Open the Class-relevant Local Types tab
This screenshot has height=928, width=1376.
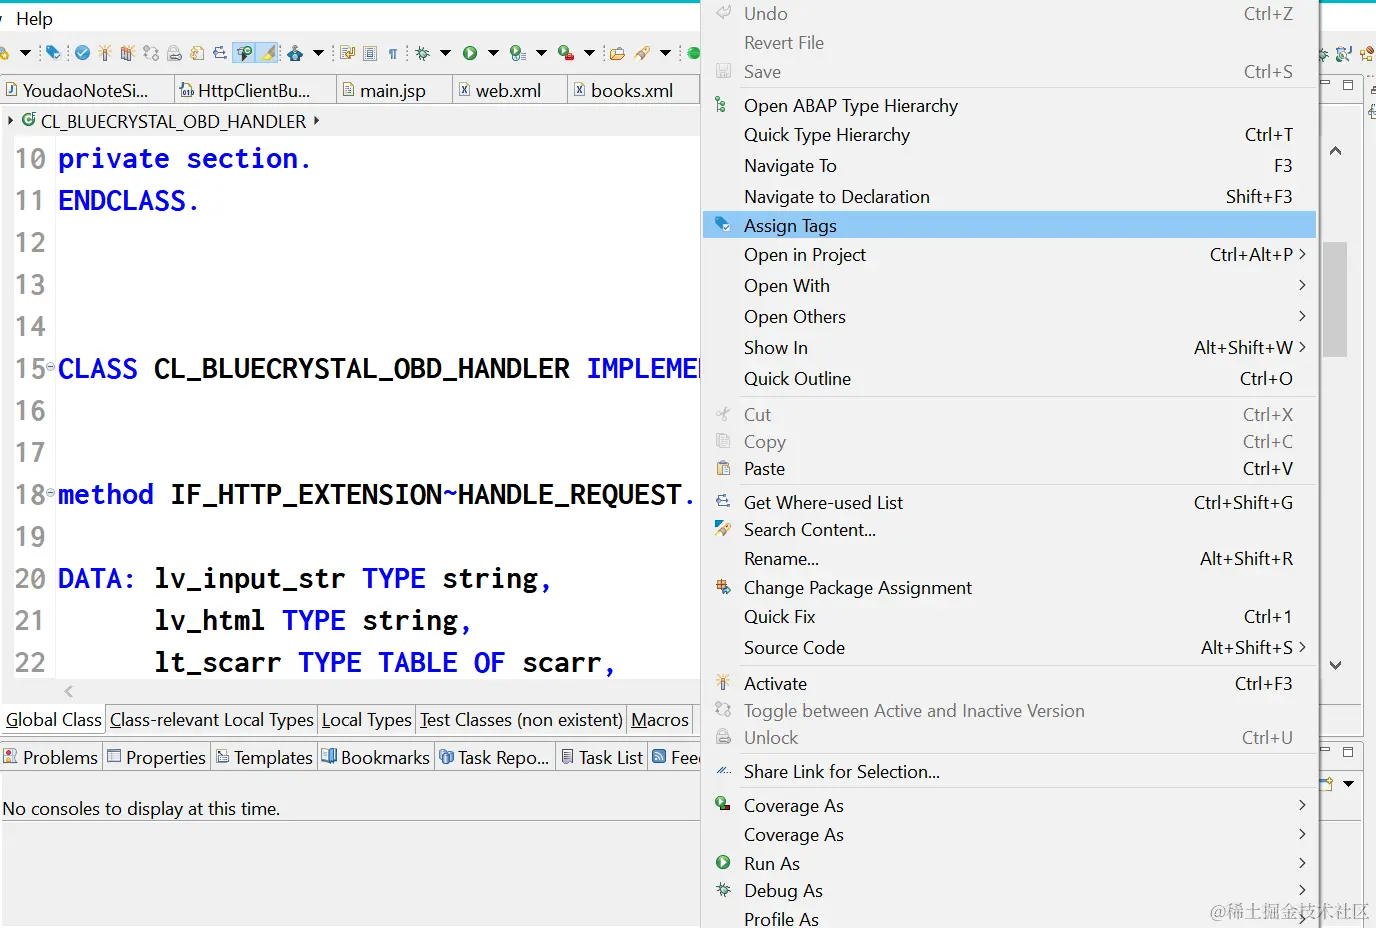click(212, 719)
